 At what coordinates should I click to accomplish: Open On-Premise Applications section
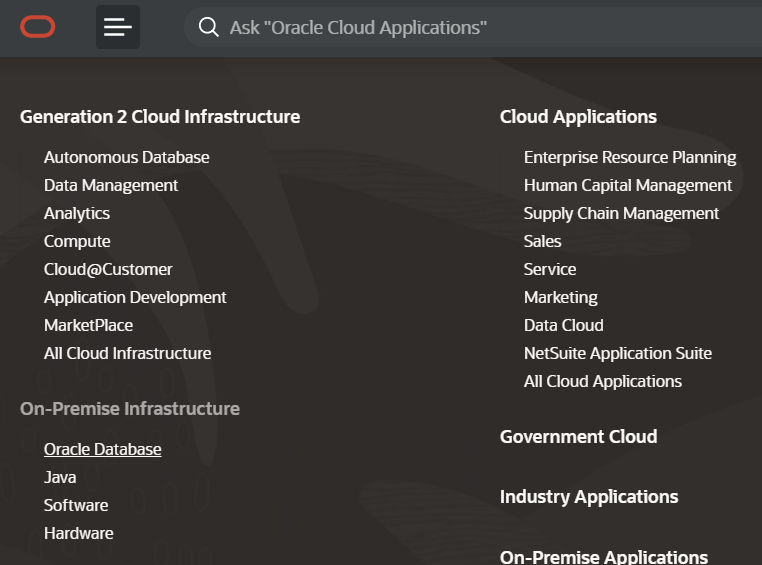click(x=604, y=557)
